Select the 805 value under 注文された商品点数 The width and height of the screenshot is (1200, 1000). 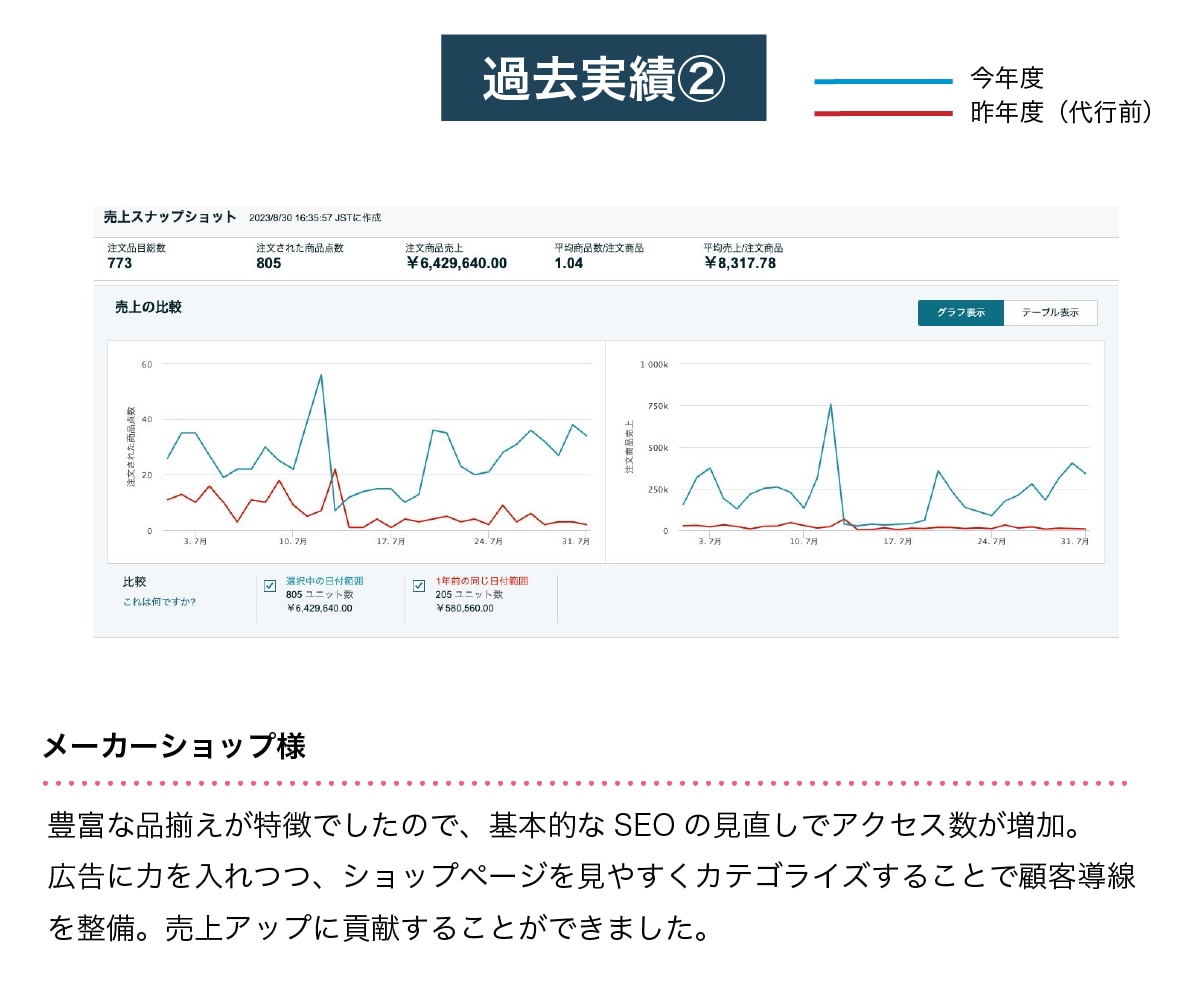tap(269, 264)
